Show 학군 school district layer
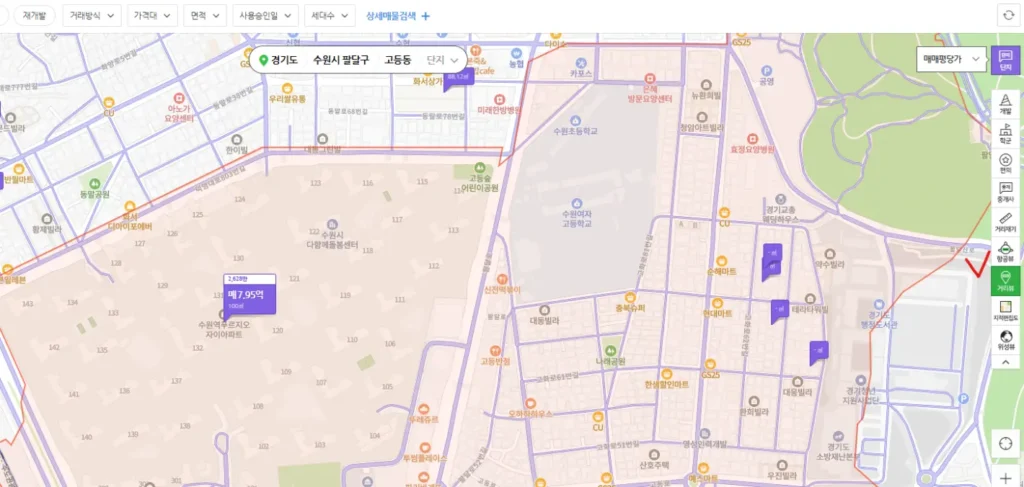Viewport: 1024px width, 487px height. click(1005, 134)
